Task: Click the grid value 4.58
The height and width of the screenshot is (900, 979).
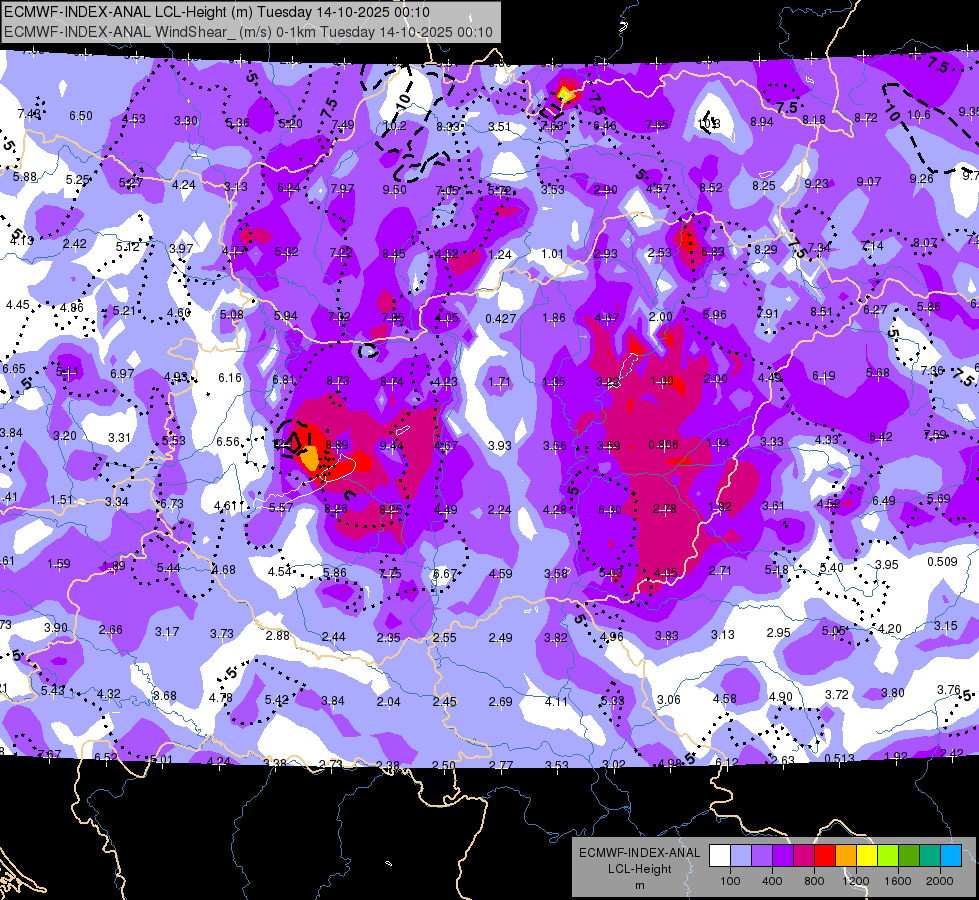Action: tap(725, 698)
